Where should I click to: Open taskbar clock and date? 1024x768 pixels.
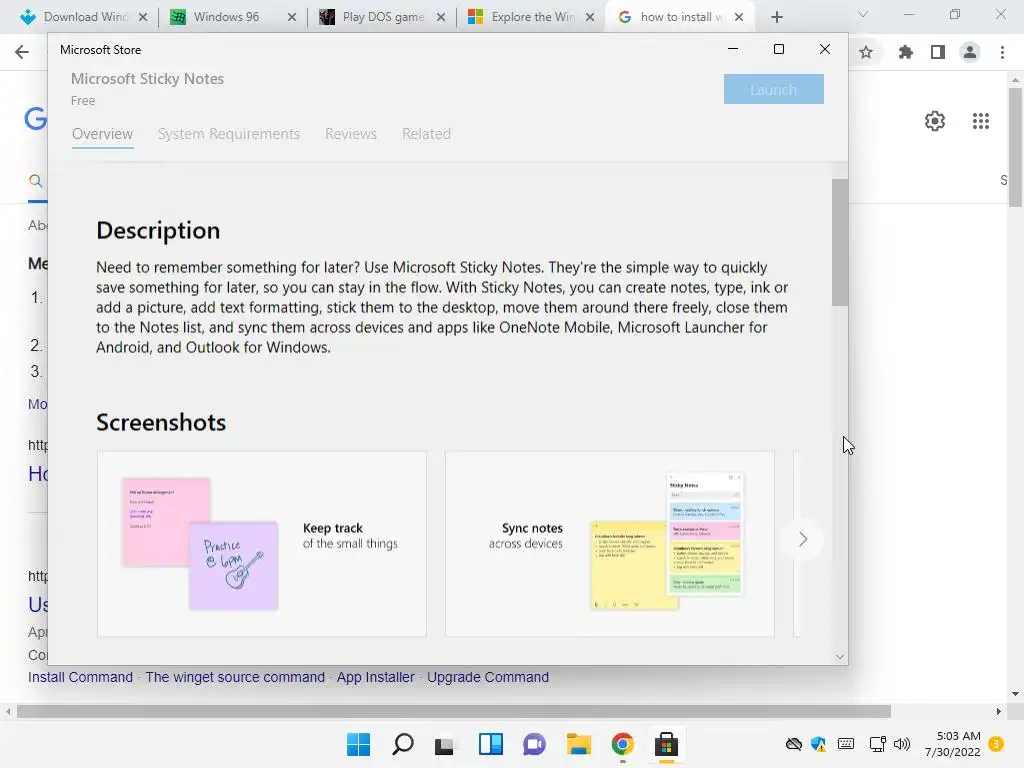coord(953,744)
